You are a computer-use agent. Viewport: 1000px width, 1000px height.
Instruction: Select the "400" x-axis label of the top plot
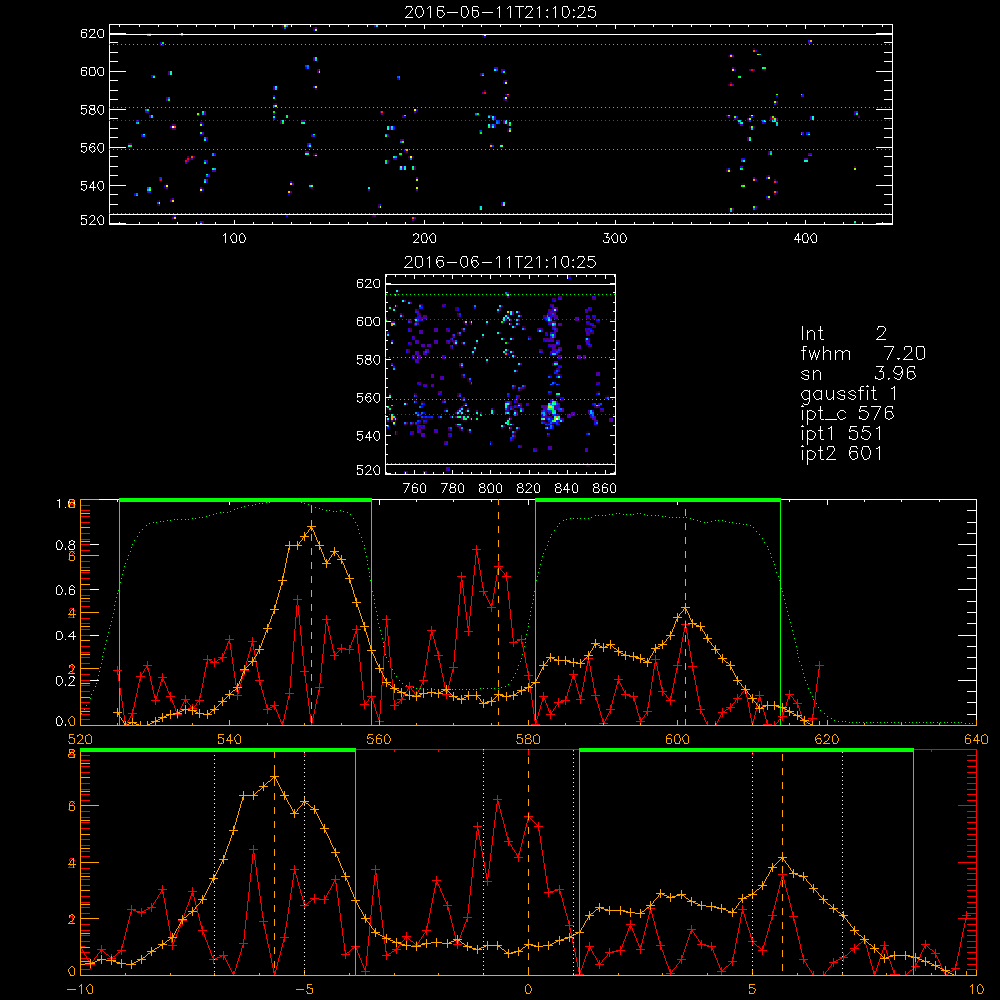click(x=805, y=239)
